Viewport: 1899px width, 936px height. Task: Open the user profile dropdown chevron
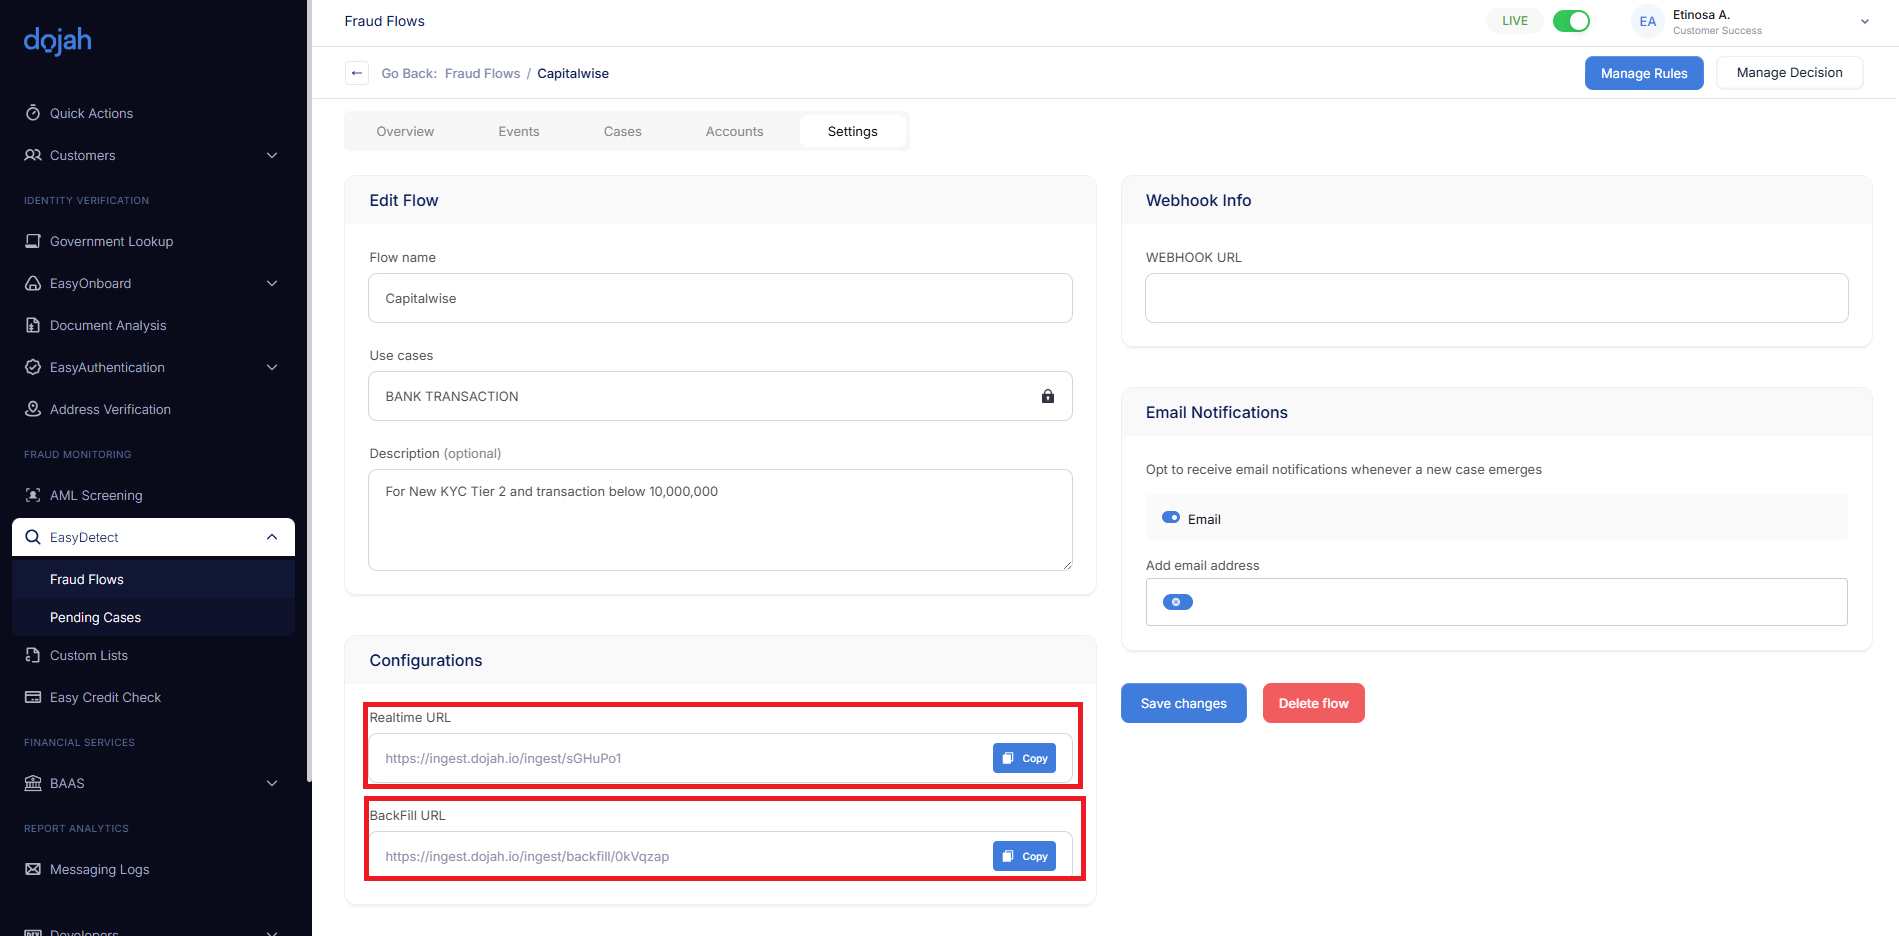point(1864,22)
